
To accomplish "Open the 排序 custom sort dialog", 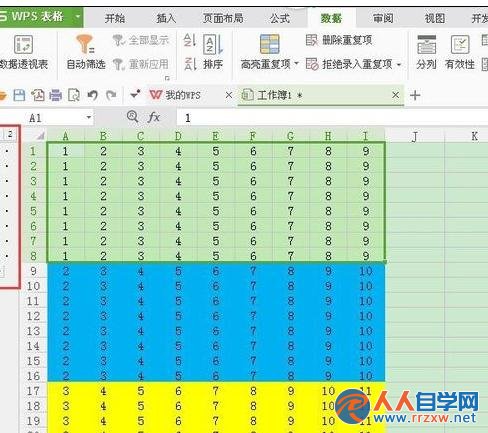I will click(213, 52).
